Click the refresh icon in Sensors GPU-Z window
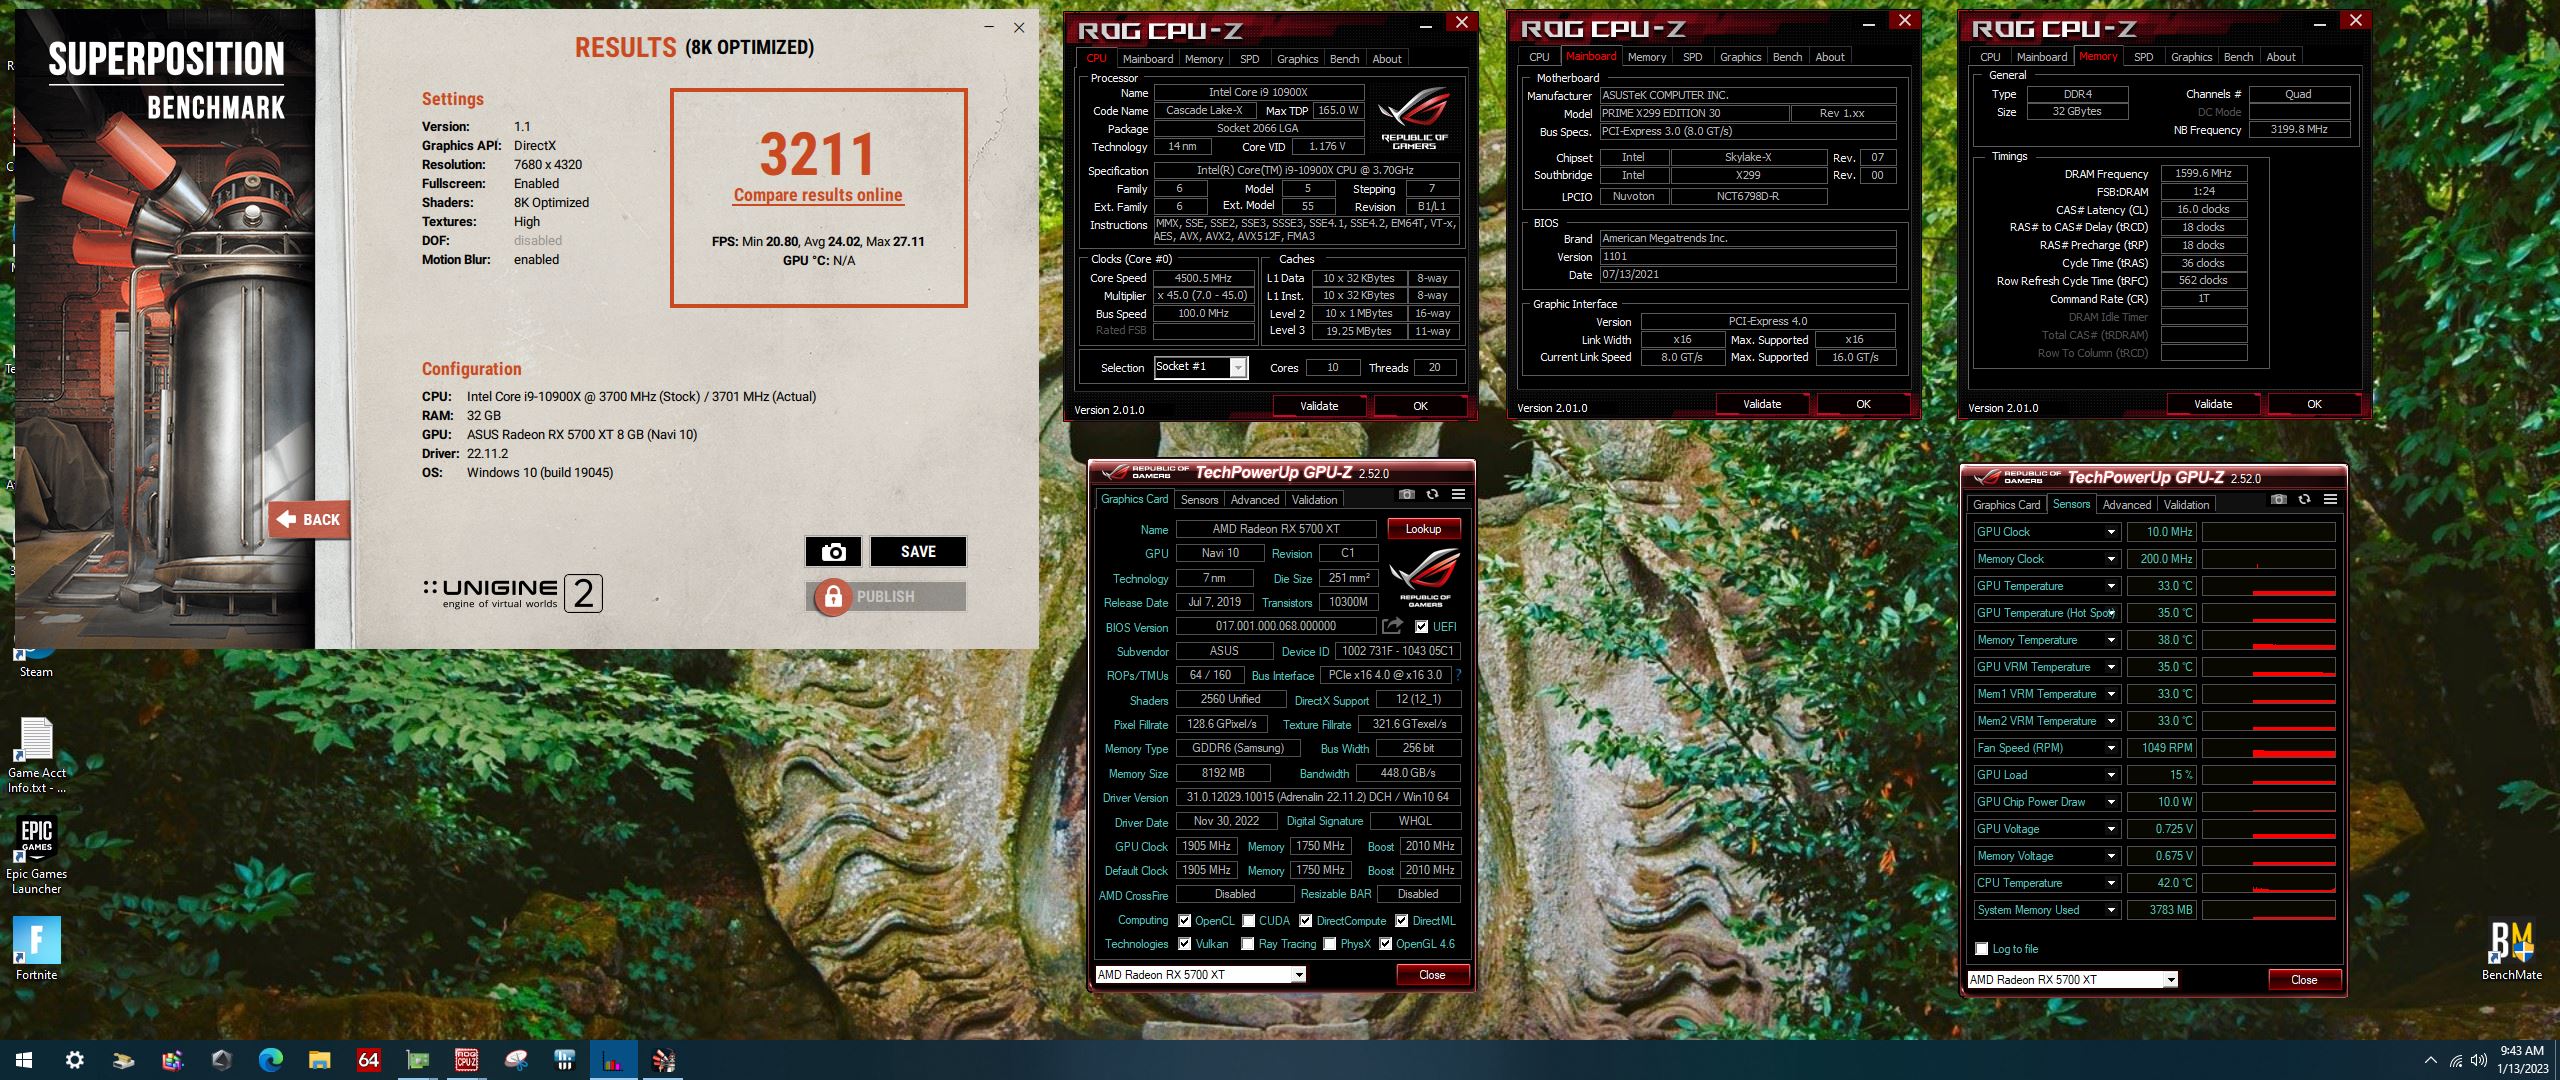This screenshot has height=1080, width=2560. pos(2304,500)
